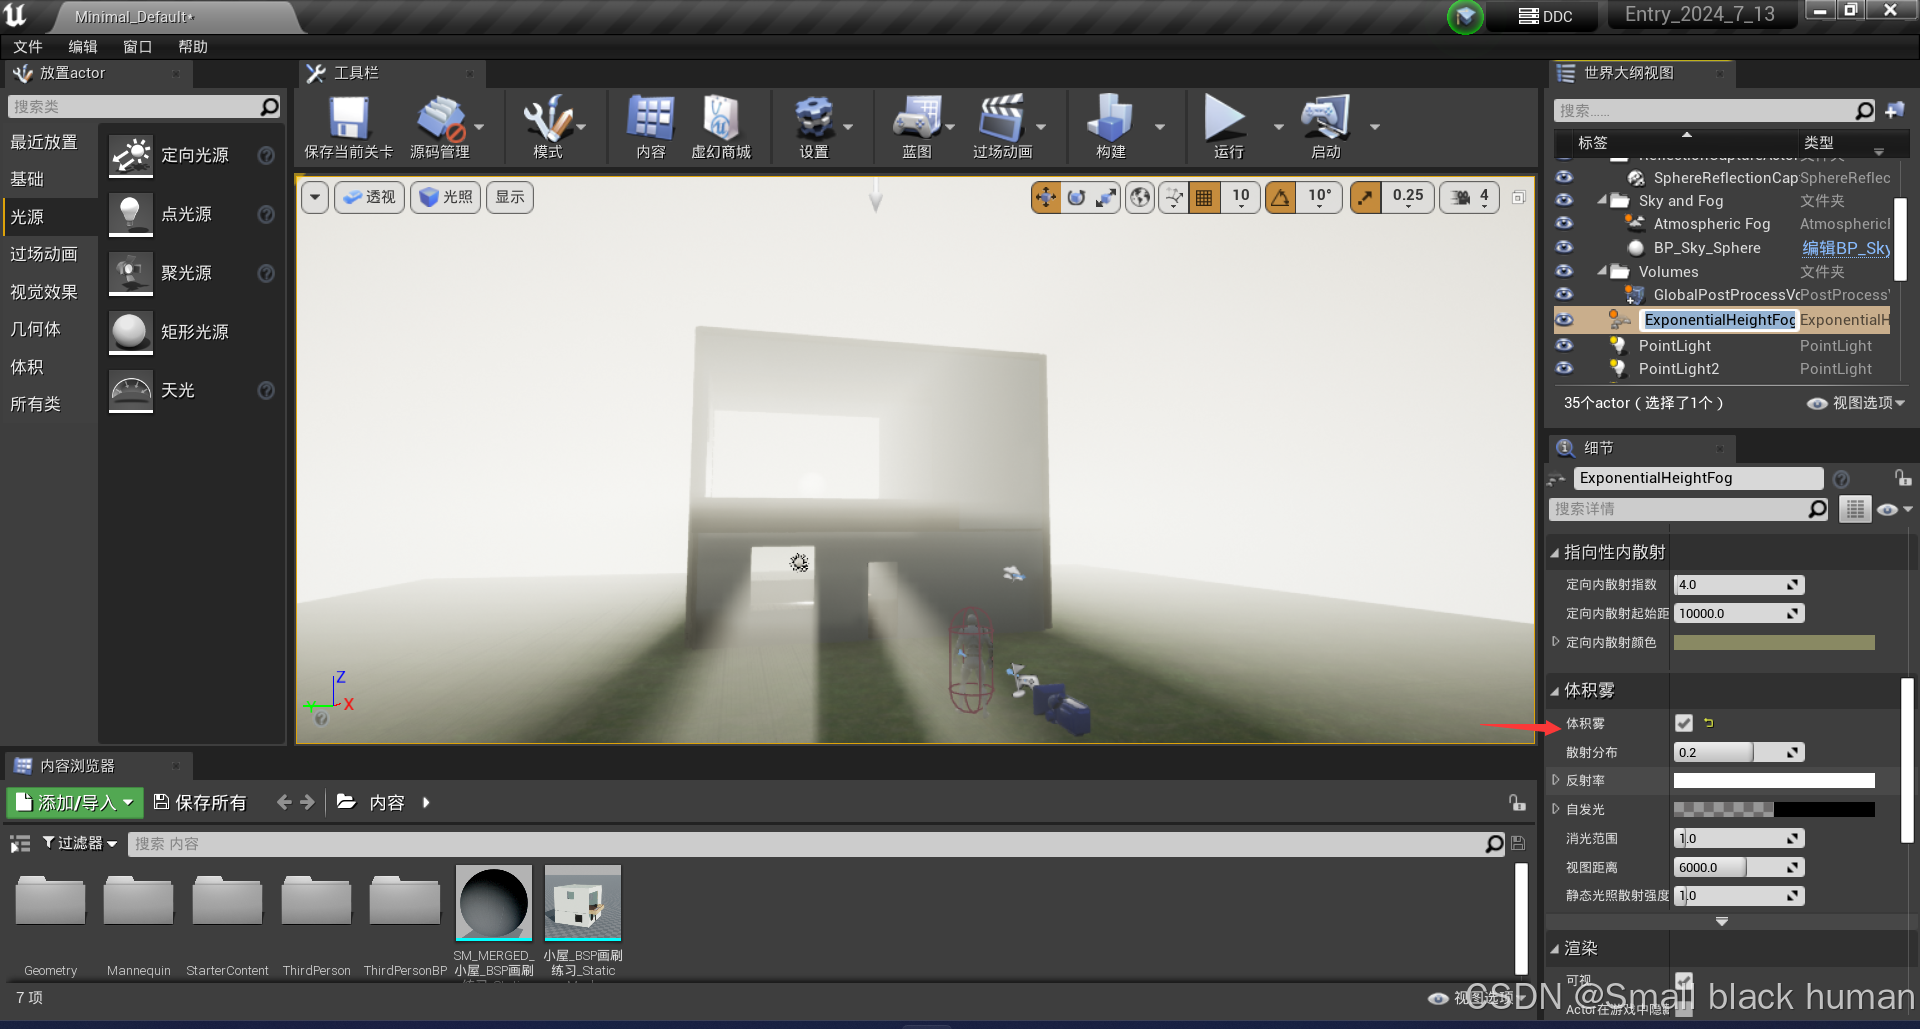Hide PointLight2 using its eye icon
The width and height of the screenshot is (1920, 1029).
click(1564, 369)
